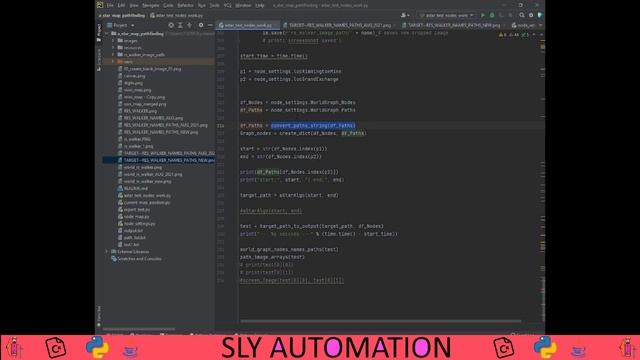
Task: Switch to TARGET-RES_WALKER_NAMES_PATHS_NEW.png tab
Action: pyautogui.click(x=453, y=25)
